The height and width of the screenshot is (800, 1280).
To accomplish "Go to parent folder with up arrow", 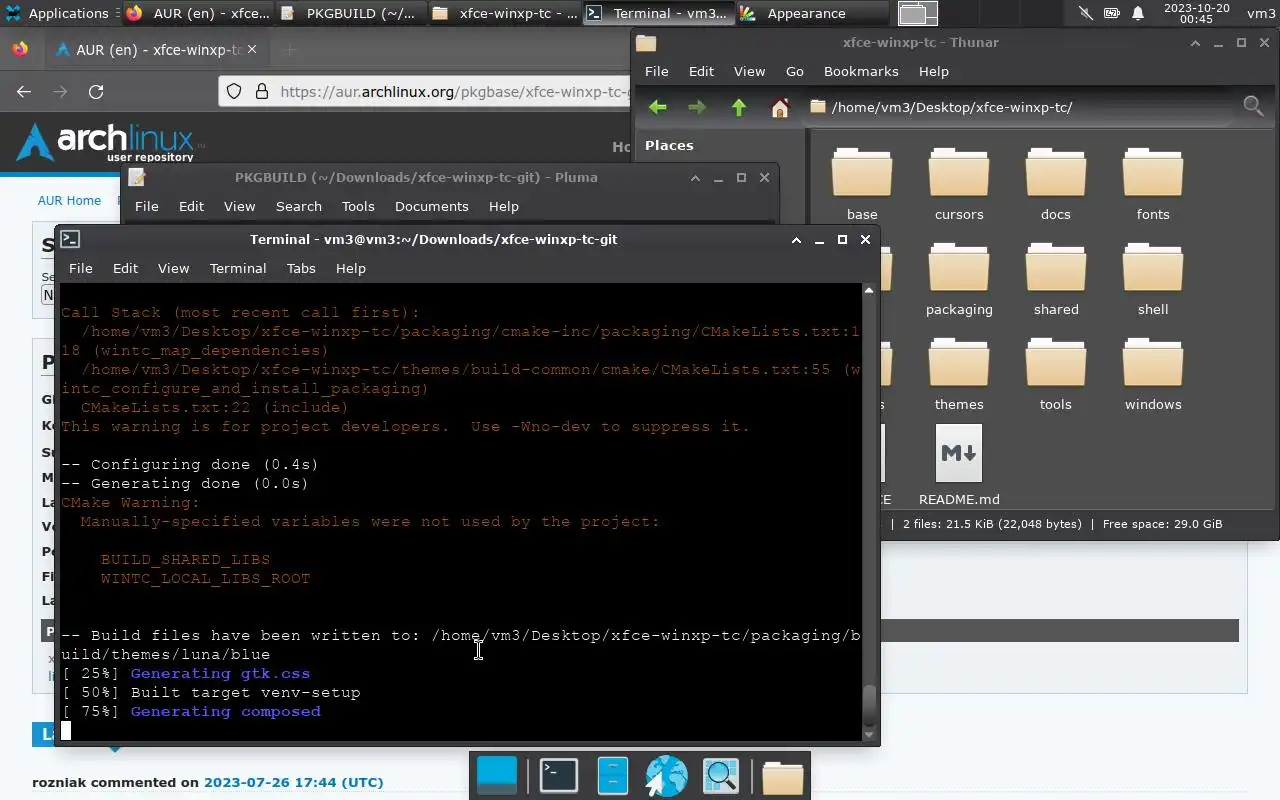I will pos(739,107).
